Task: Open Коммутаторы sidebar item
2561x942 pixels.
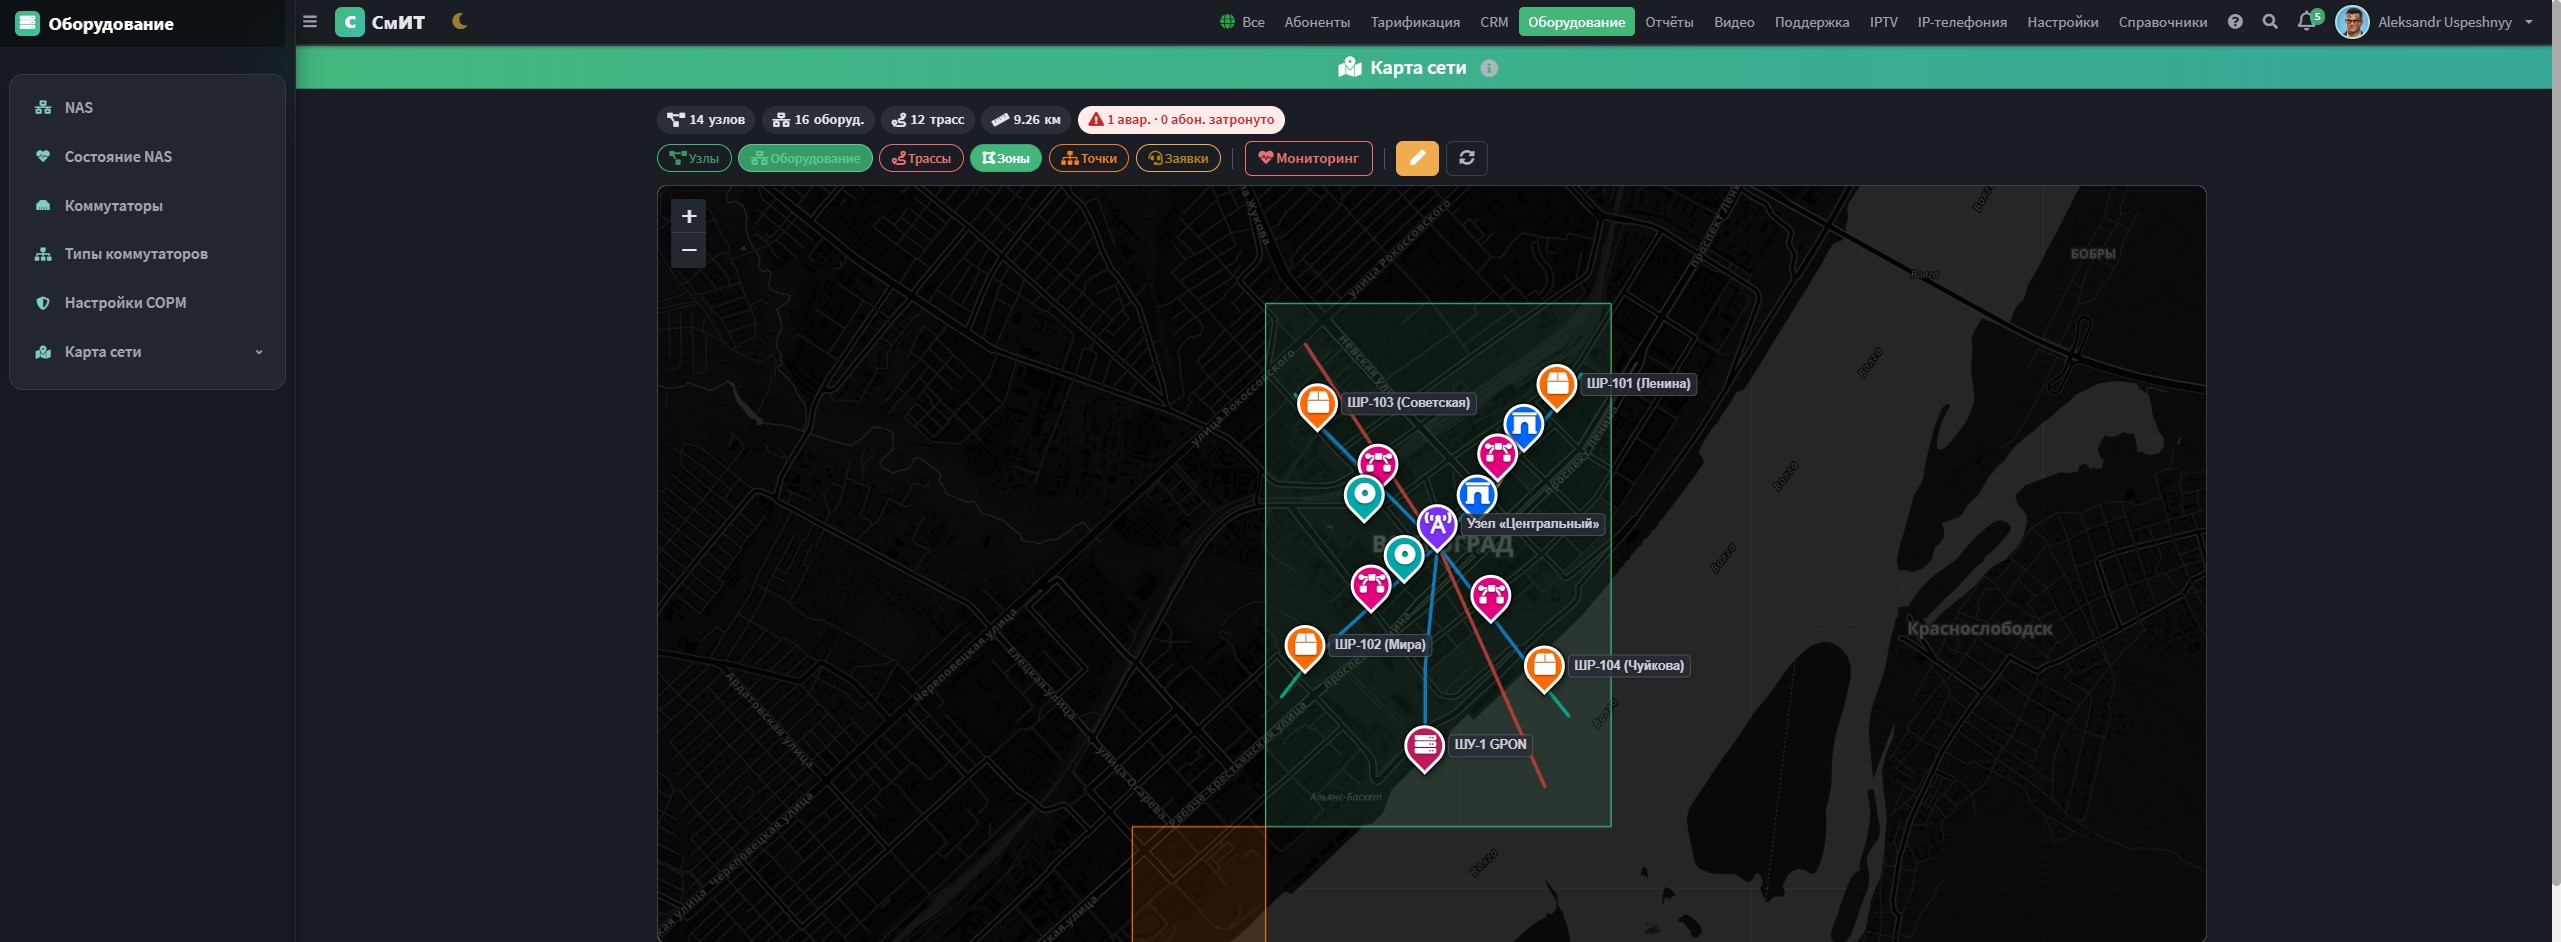Action: [x=147, y=206]
